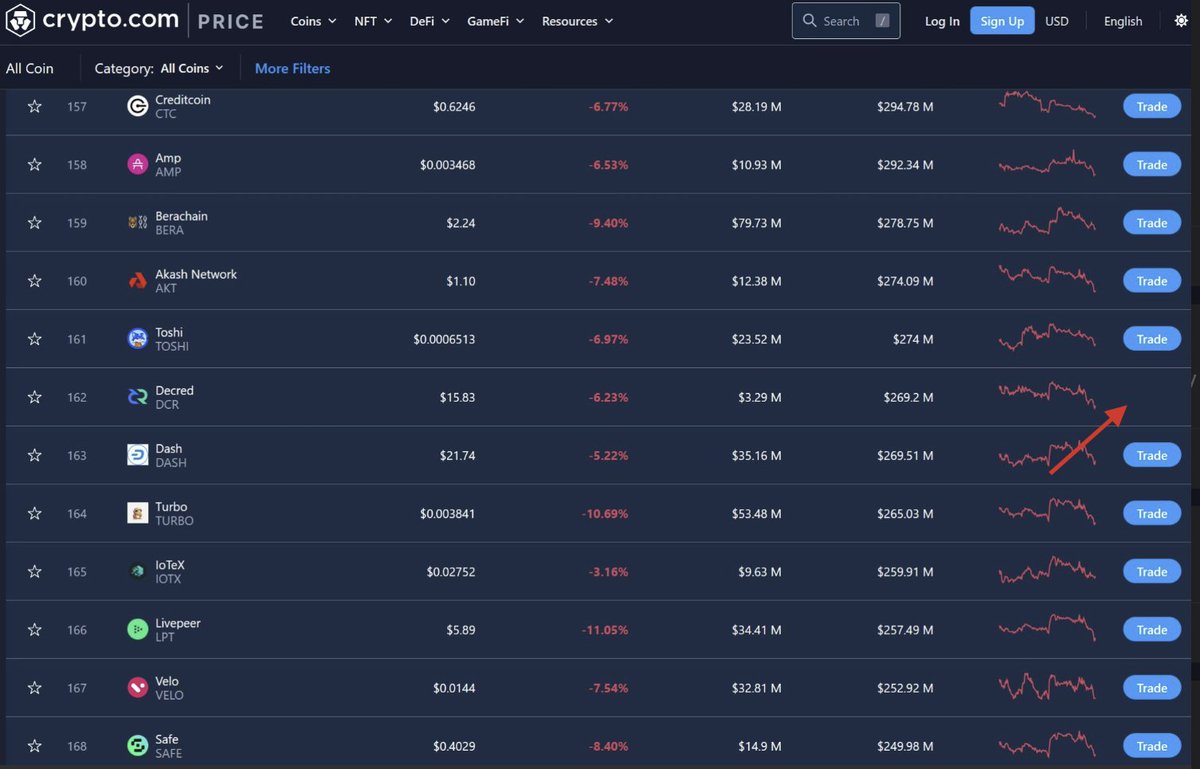Open the Category All Coins dropdown
The width and height of the screenshot is (1200, 769).
click(191, 68)
